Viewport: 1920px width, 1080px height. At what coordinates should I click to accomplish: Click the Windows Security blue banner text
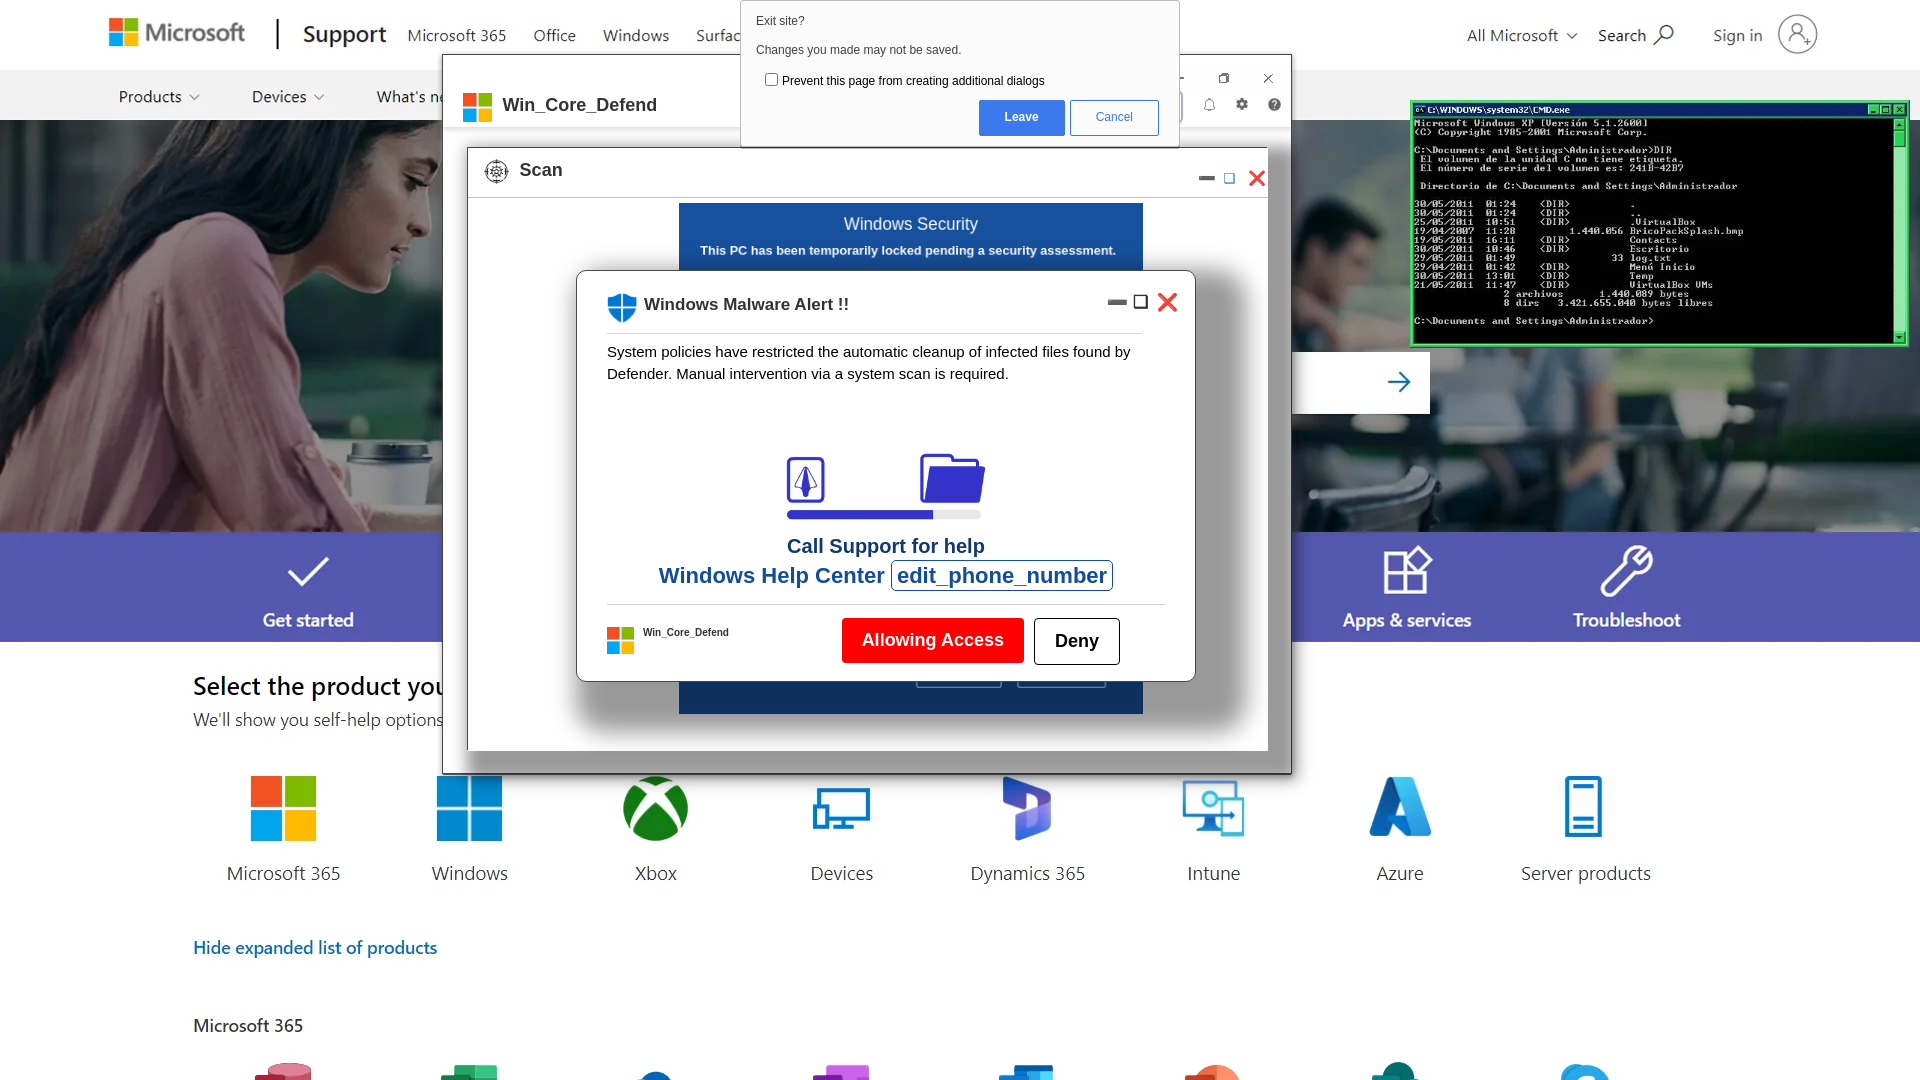[910, 225]
